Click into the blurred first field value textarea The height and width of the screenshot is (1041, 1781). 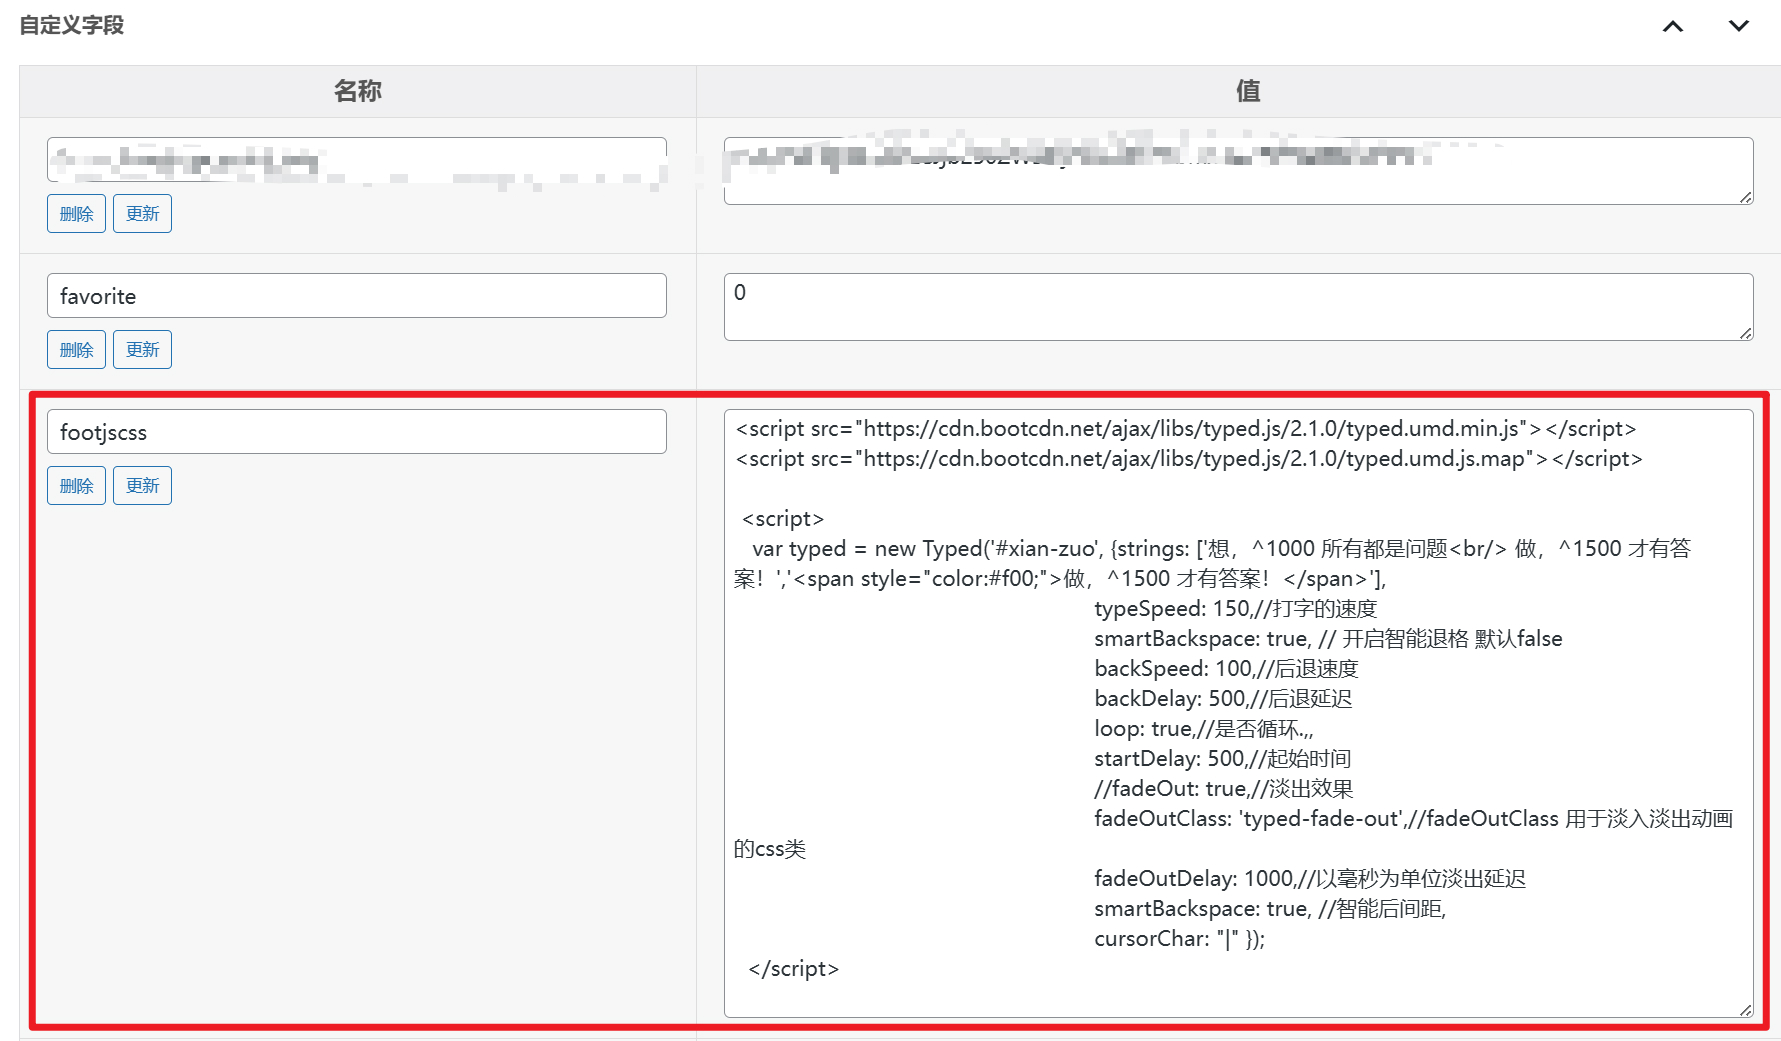point(1238,171)
